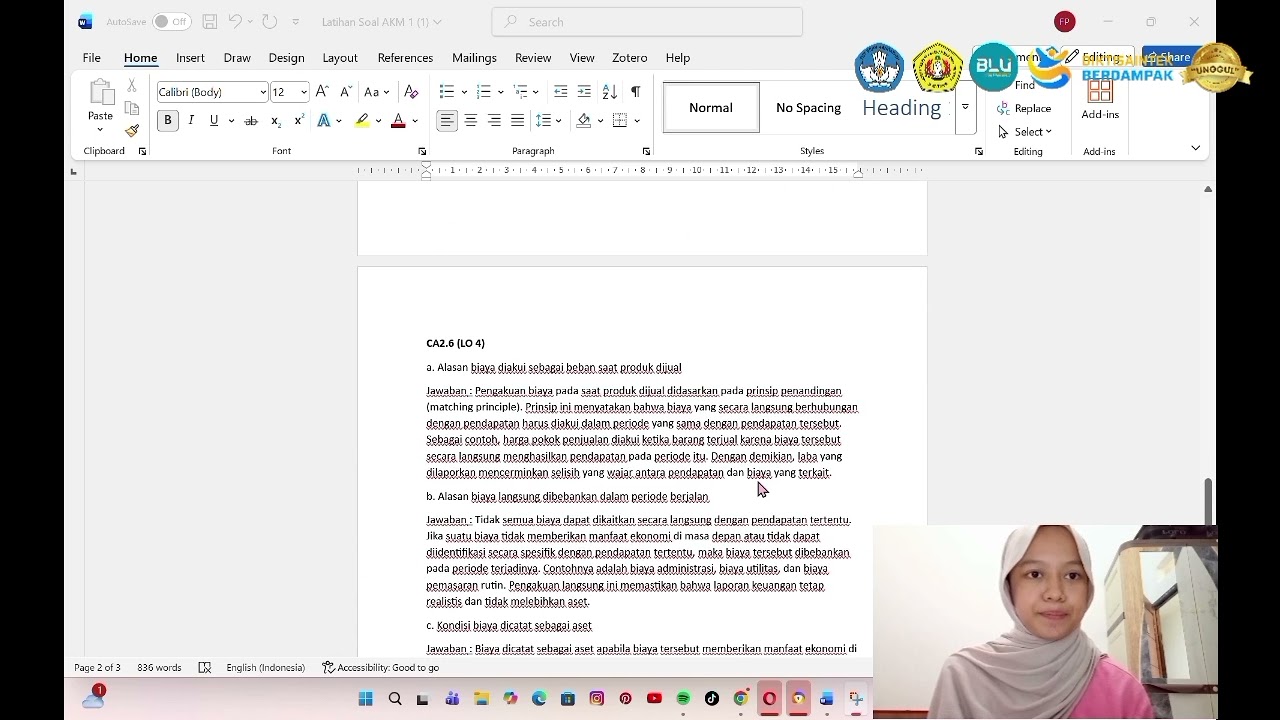1280x720 pixels.
Task: Apply strikethrough formatting
Action: (x=251, y=121)
